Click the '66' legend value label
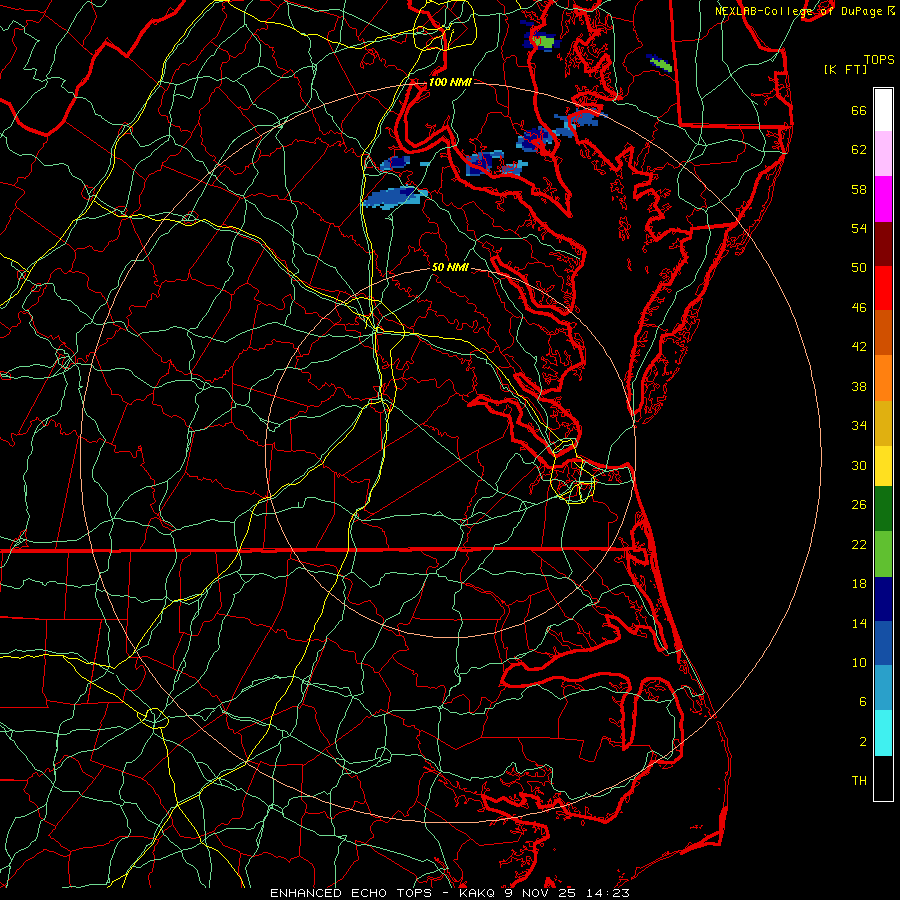The width and height of the screenshot is (900, 900). (859, 111)
